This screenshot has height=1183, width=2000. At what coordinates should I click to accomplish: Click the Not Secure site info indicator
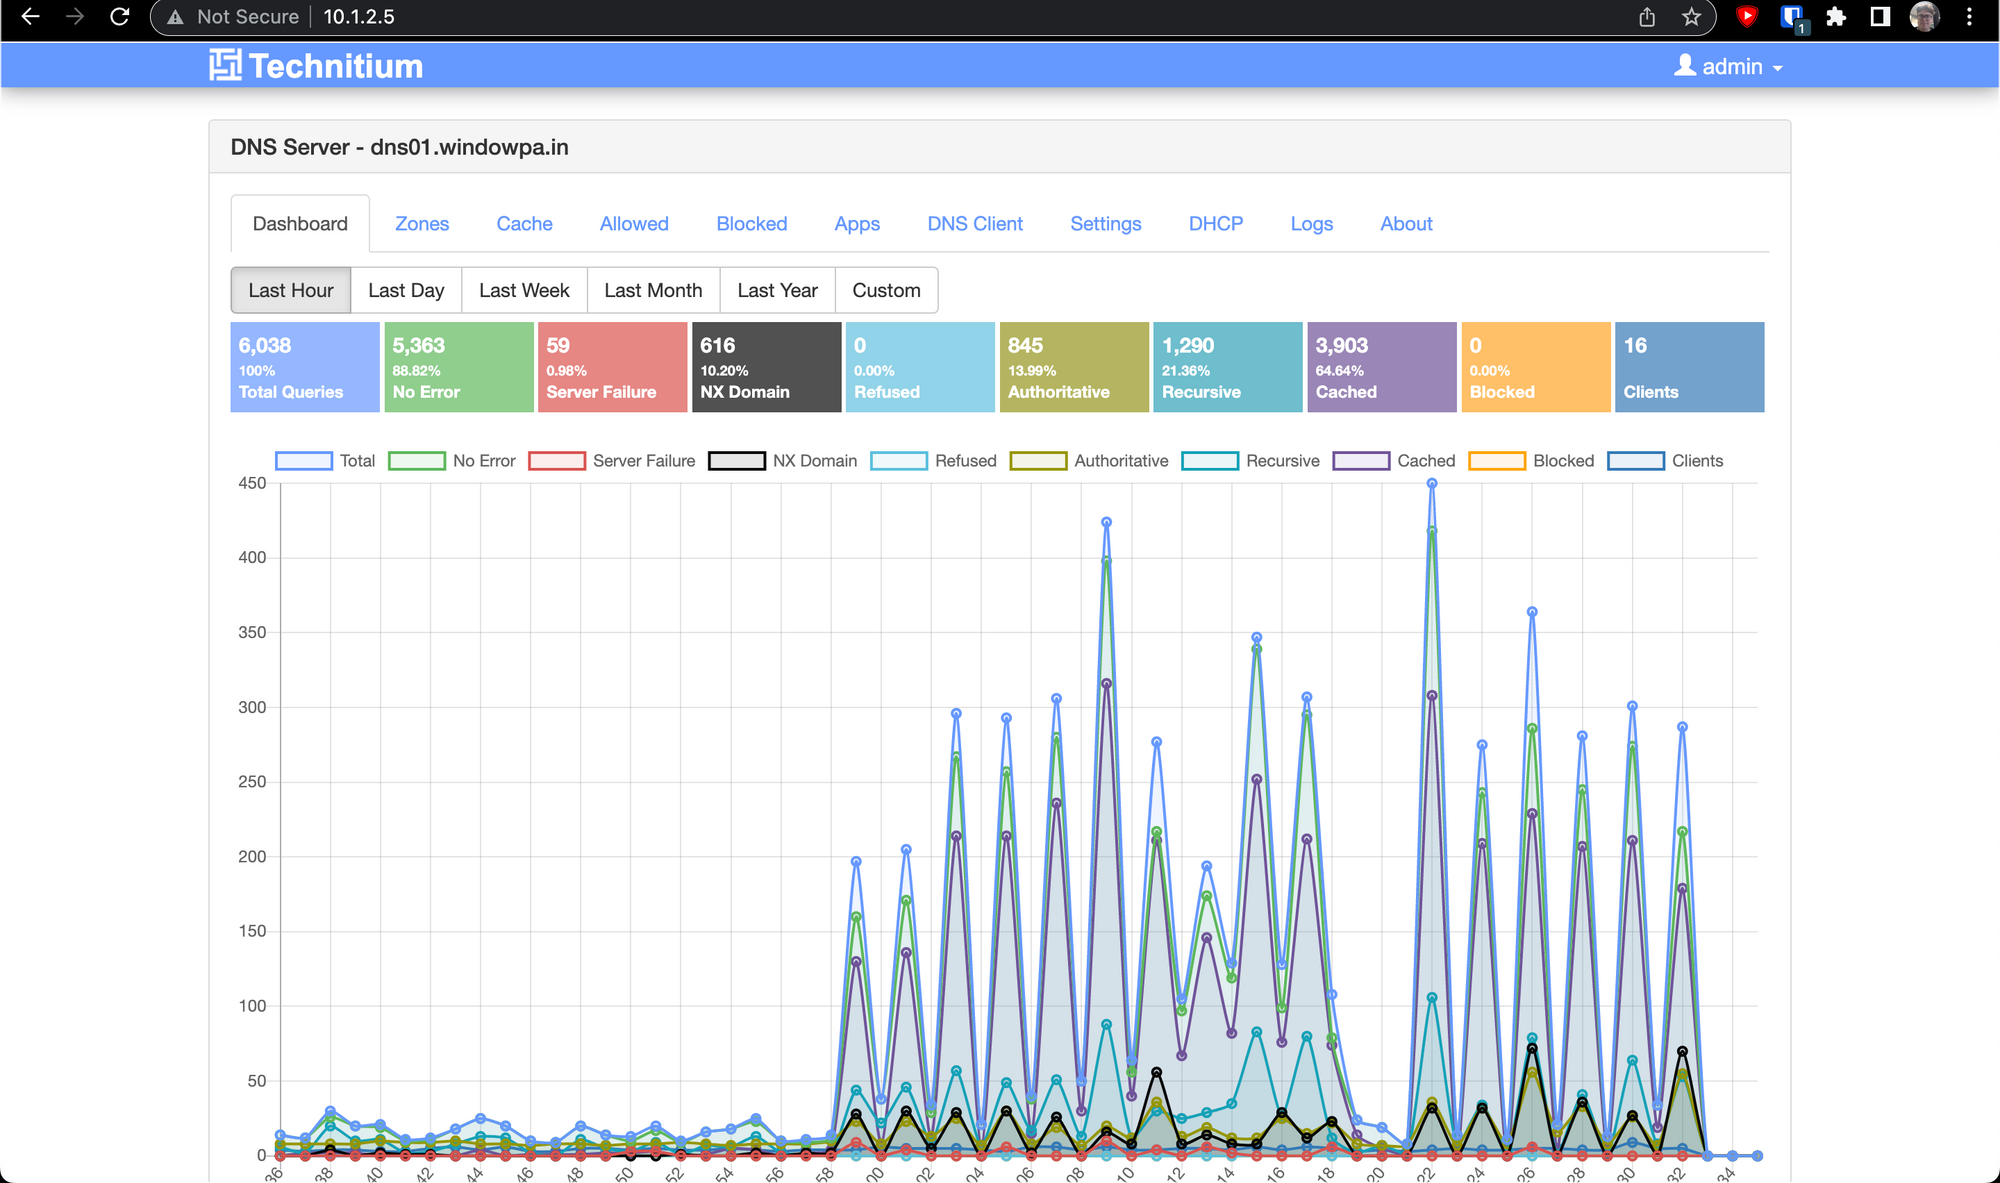tap(232, 17)
